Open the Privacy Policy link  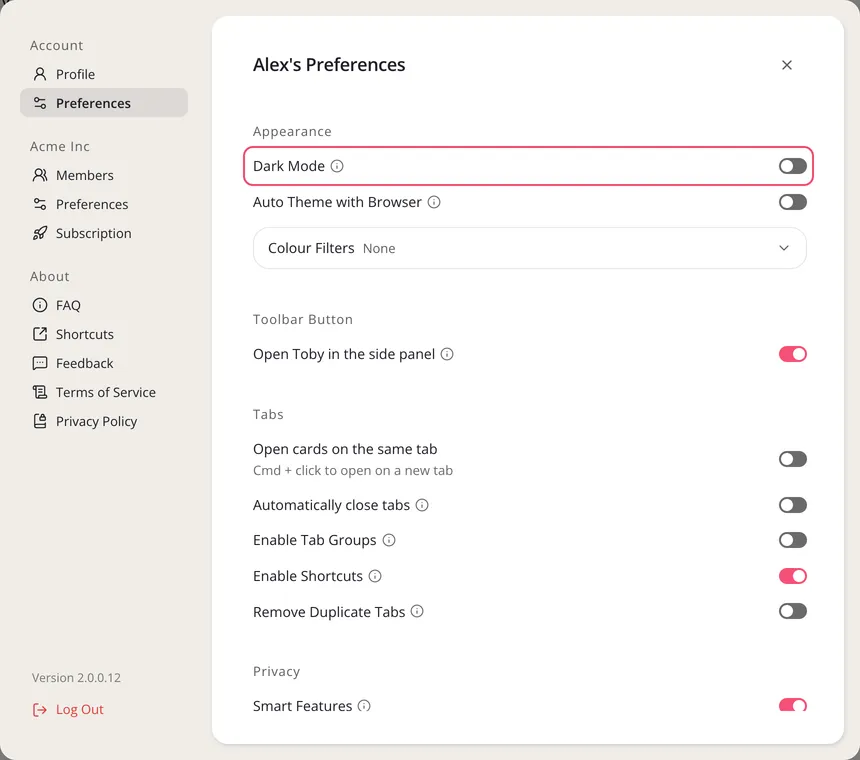(104, 421)
